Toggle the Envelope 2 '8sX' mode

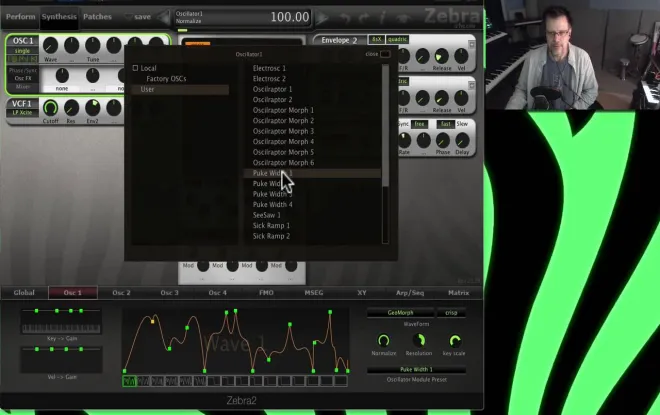click(376, 39)
